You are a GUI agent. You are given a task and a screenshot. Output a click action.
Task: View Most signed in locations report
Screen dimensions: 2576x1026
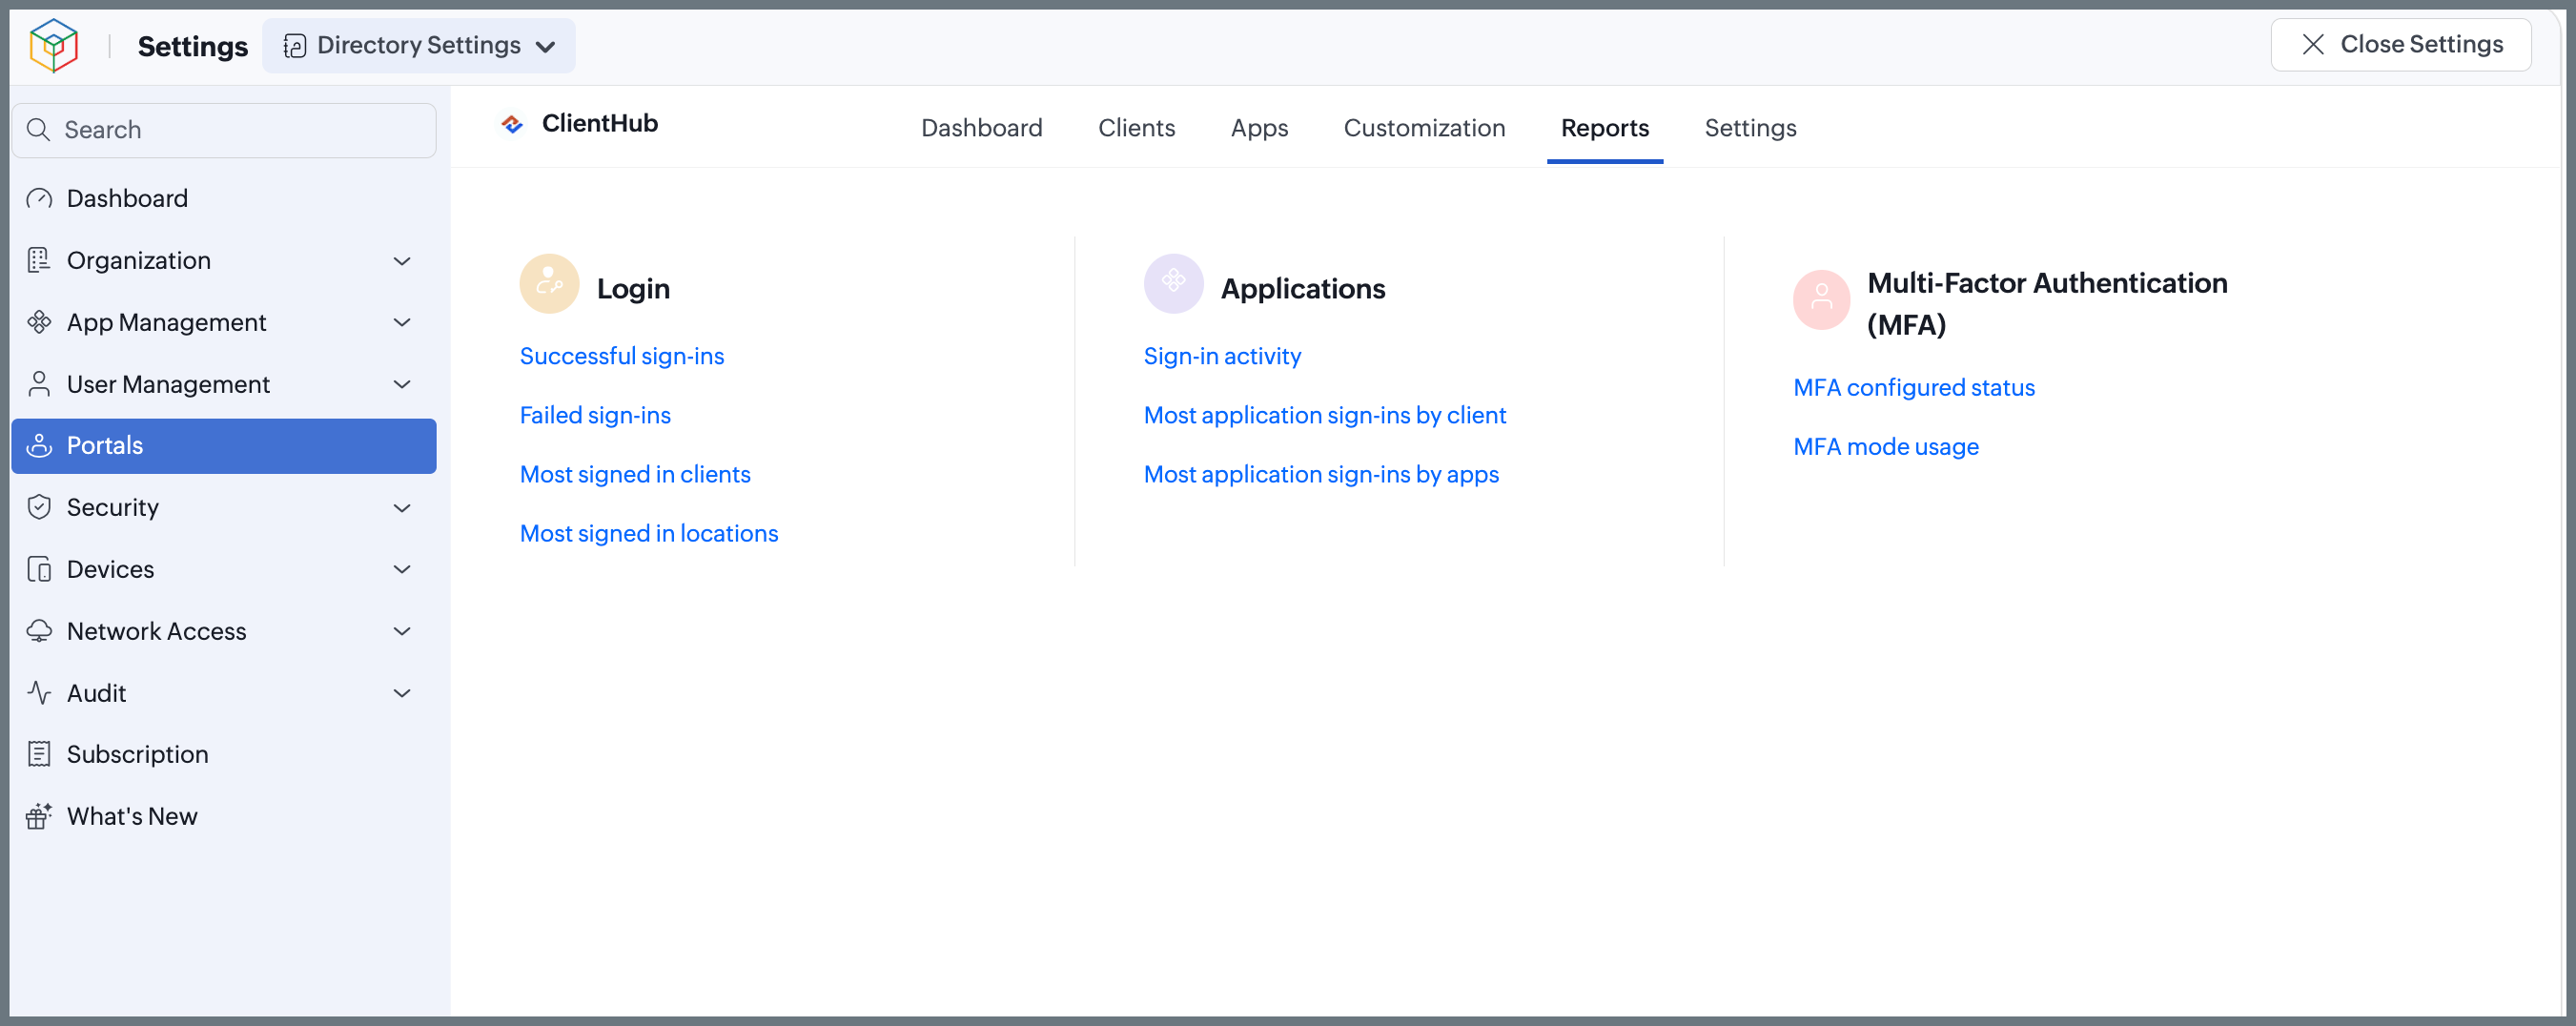click(x=649, y=533)
